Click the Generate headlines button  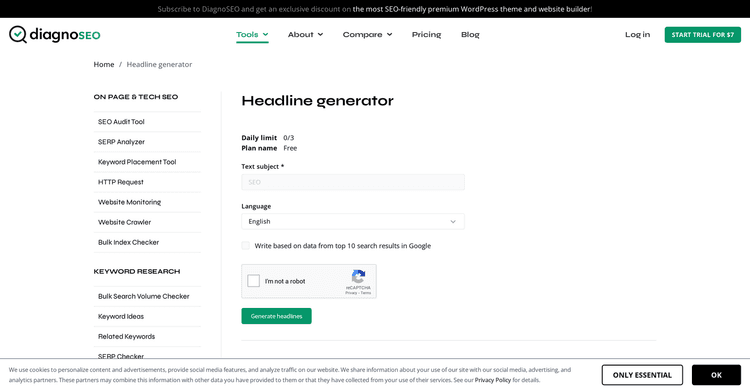276,316
